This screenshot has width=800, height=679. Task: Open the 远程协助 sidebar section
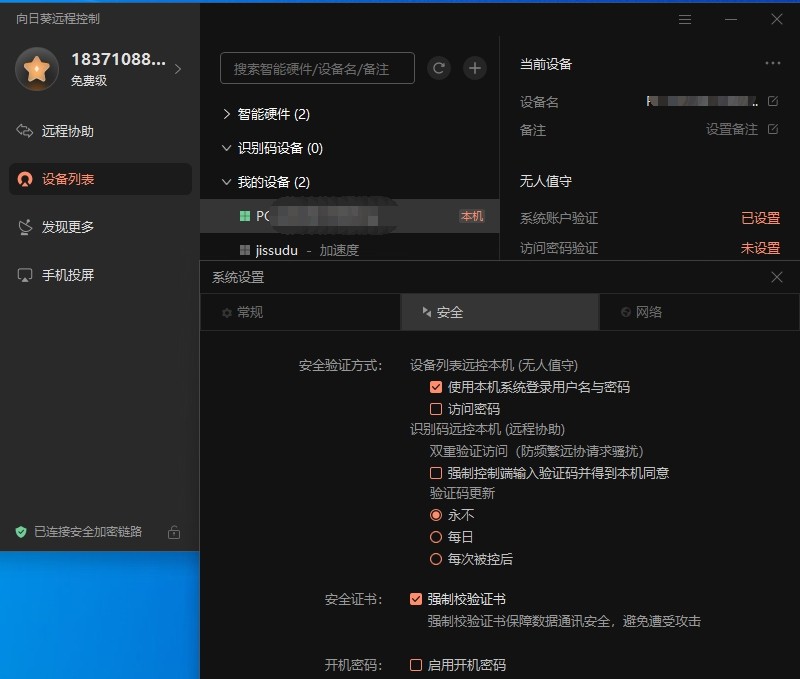tap(75, 131)
